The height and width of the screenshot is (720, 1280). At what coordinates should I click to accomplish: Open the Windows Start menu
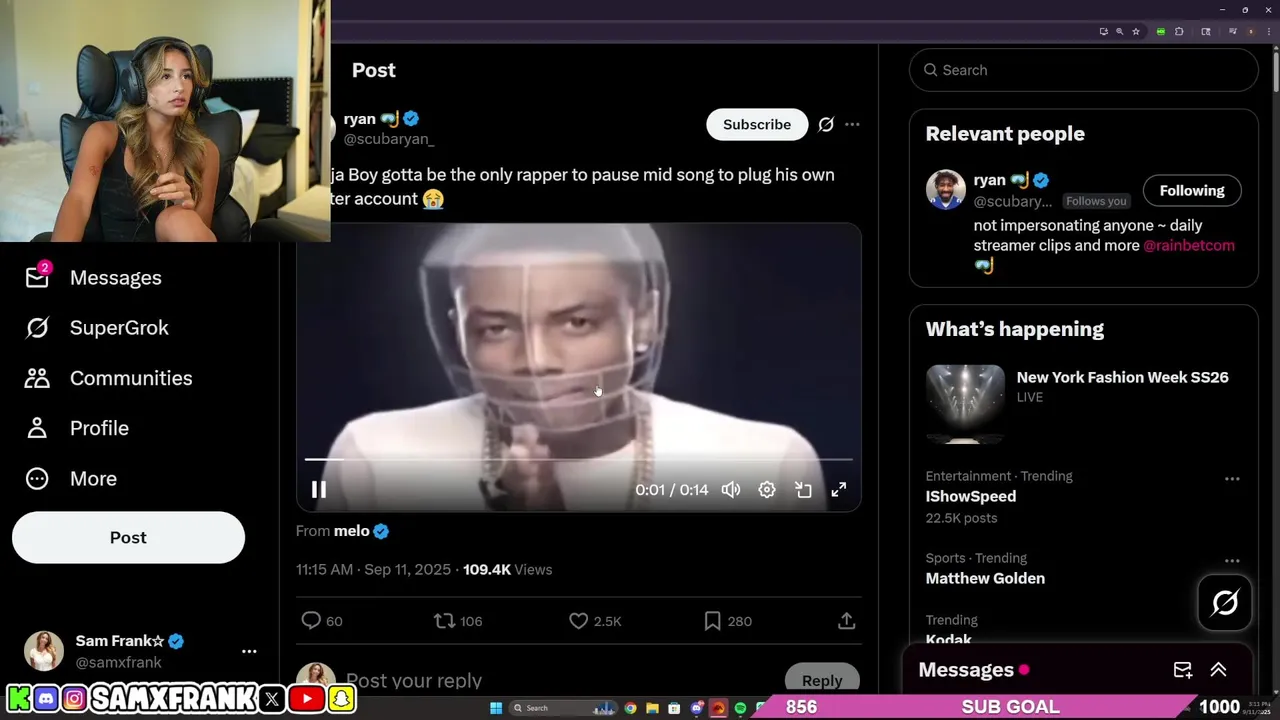pyautogui.click(x=496, y=708)
